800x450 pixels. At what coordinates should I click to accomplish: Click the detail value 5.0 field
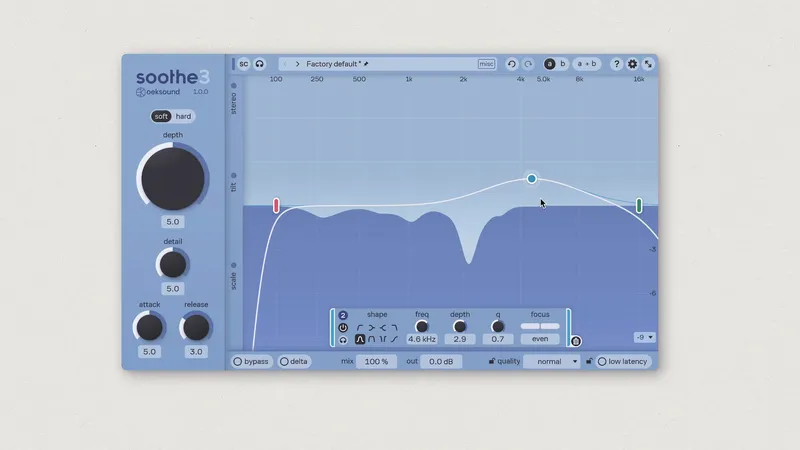(x=173, y=289)
